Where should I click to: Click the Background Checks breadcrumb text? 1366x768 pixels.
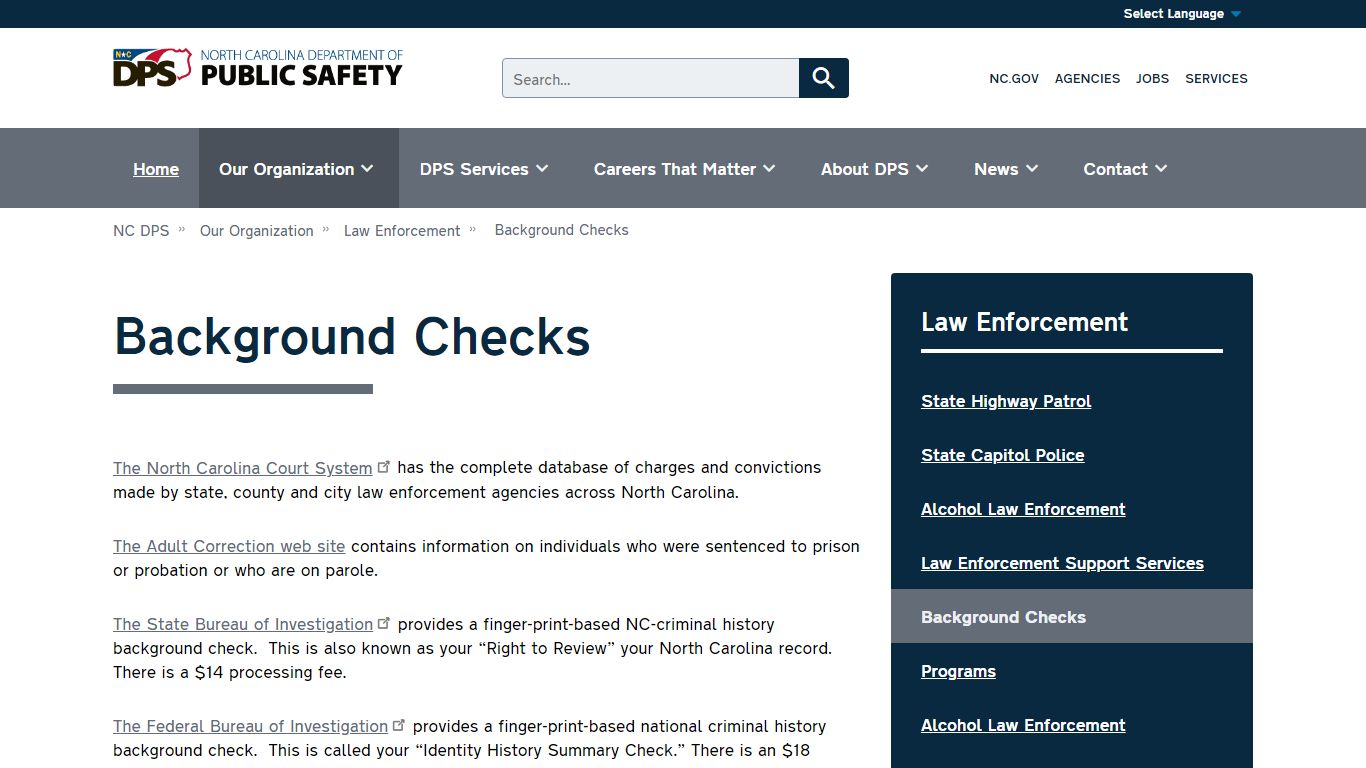click(x=562, y=230)
